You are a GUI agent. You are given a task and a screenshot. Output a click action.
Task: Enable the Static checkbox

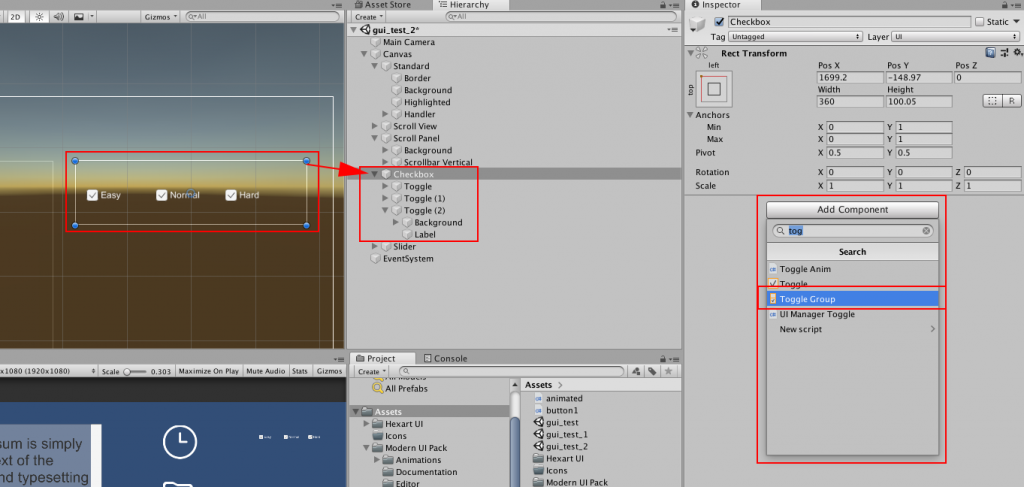click(x=978, y=22)
